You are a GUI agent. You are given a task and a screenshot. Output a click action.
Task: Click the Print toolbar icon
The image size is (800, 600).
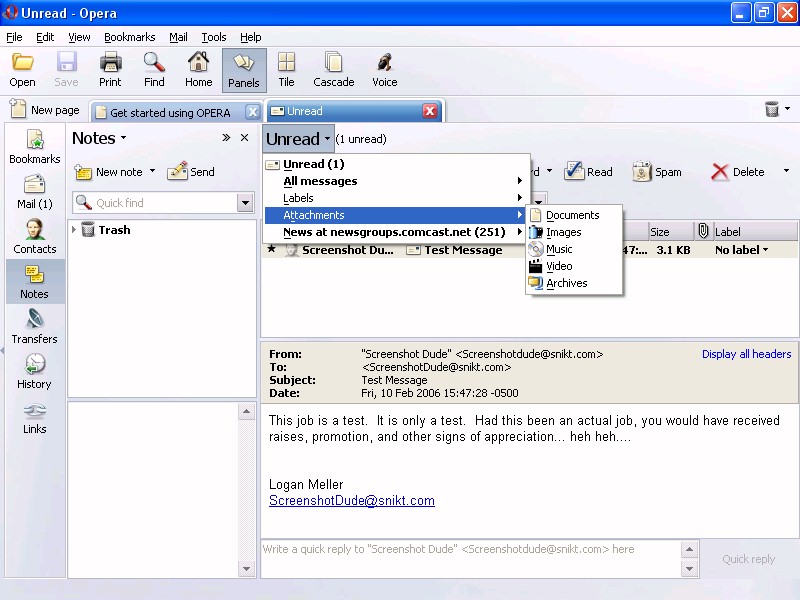pos(110,70)
